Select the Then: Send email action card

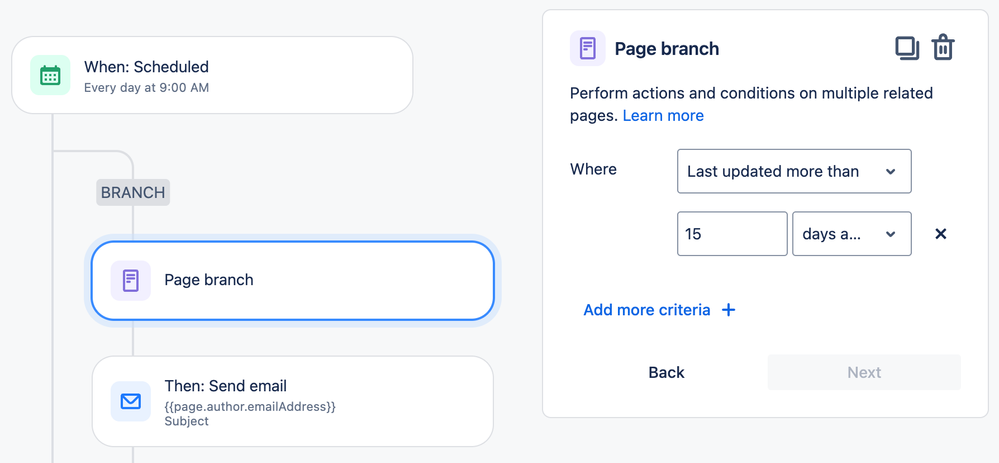coord(292,401)
